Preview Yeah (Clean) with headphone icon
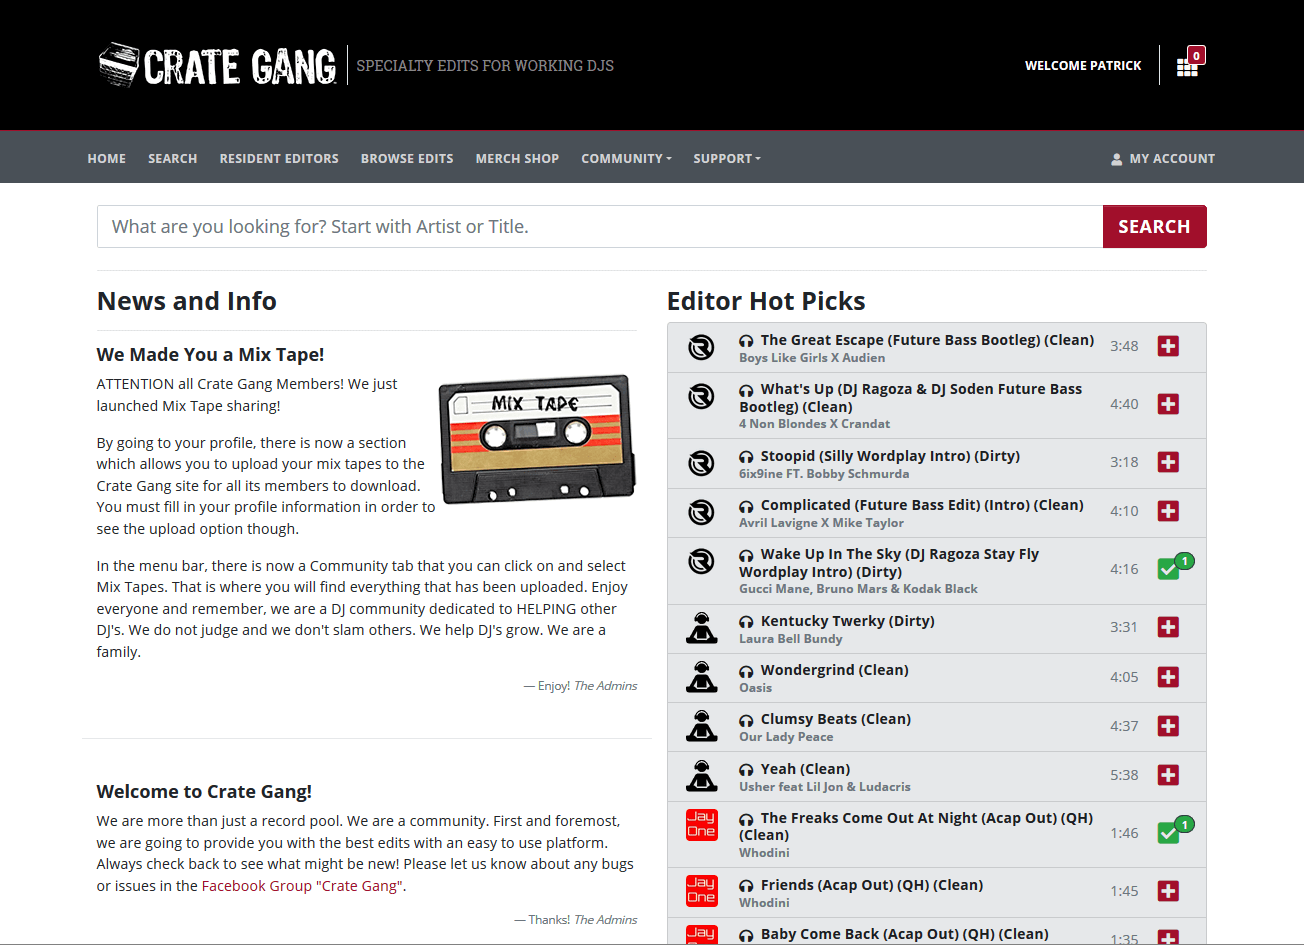Image resolution: width=1304 pixels, height=945 pixels. (746, 770)
